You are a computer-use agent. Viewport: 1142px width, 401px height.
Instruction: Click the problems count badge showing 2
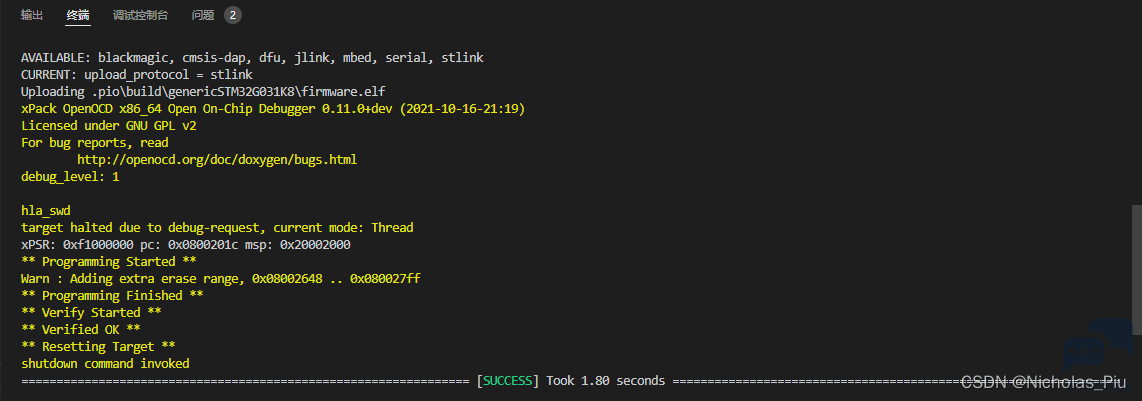coord(232,15)
